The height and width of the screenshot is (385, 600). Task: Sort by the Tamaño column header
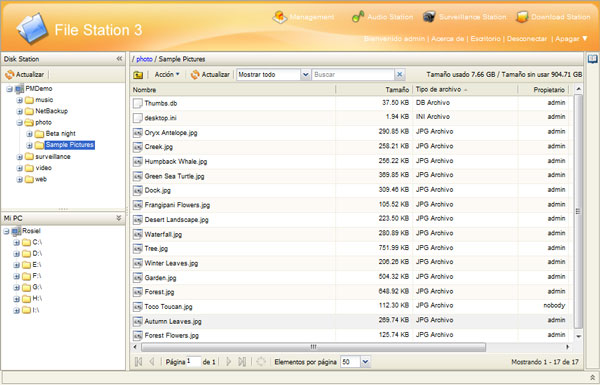pos(374,90)
